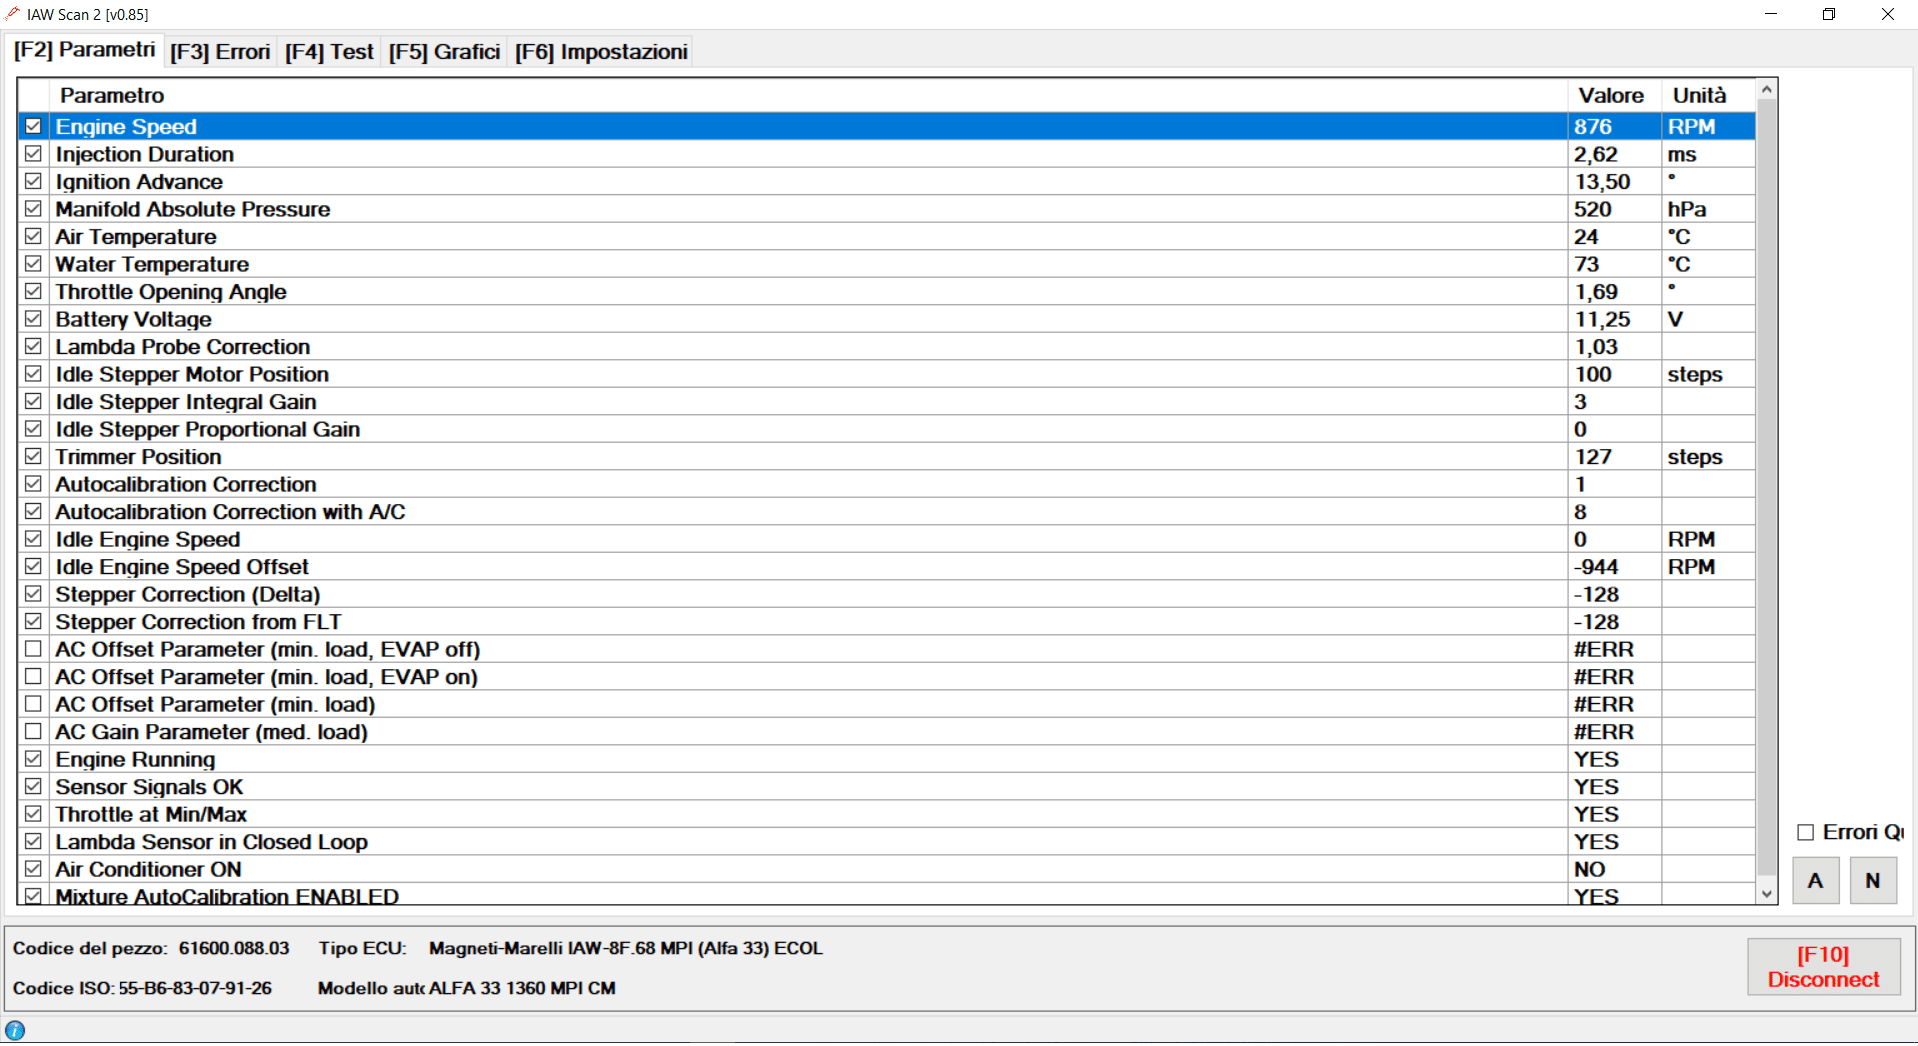Image resolution: width=1918 pixels, height=1046 pixels.
Task: Click the blue info icon in status bar
Action: (15, 1030)
